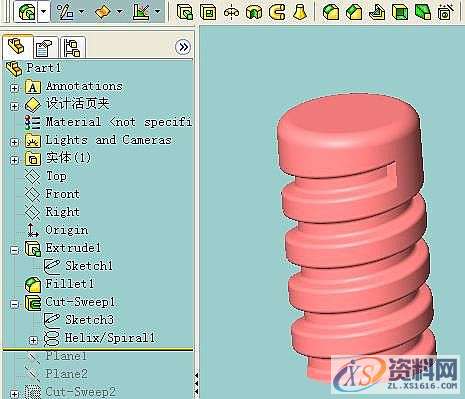Select the Chamfer tool
The height and width of the screenshot is (399, 465).
click(x=354, y=12)
